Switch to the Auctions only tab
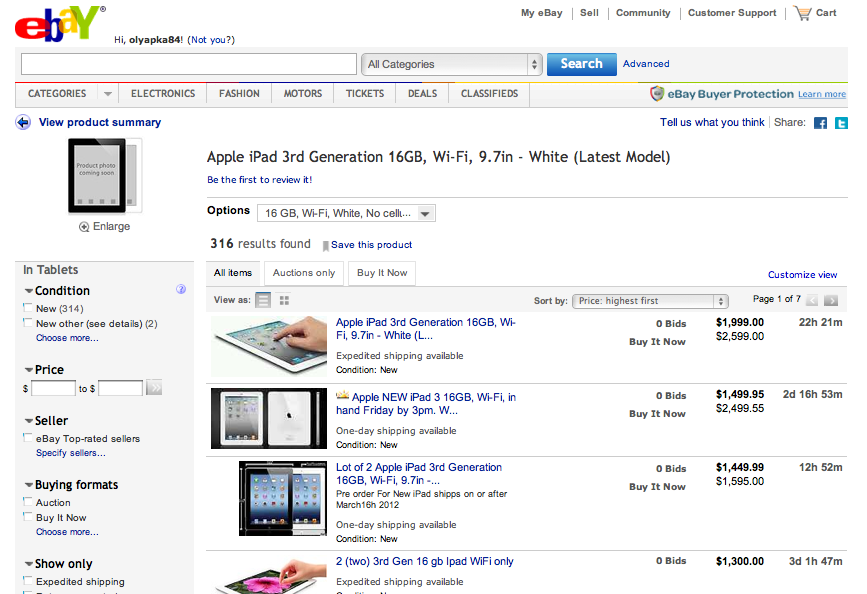 click(304, 273)
